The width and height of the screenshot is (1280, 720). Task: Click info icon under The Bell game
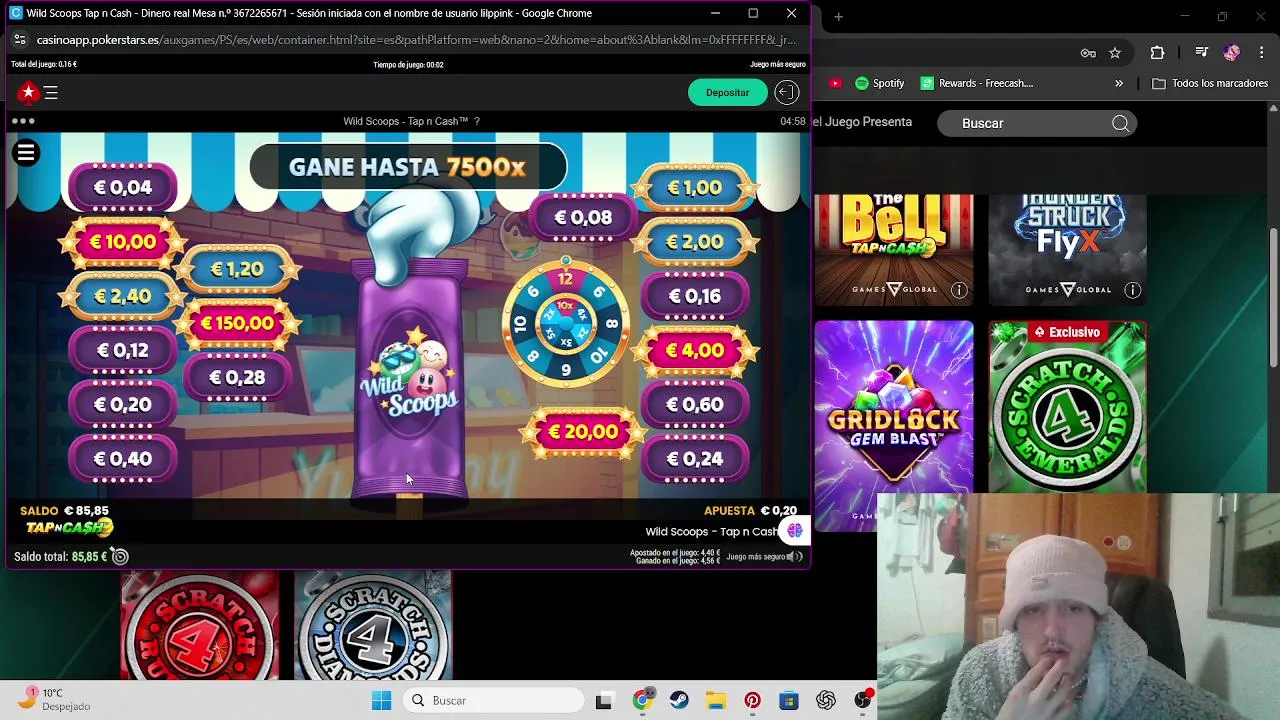tap(959, 290)
